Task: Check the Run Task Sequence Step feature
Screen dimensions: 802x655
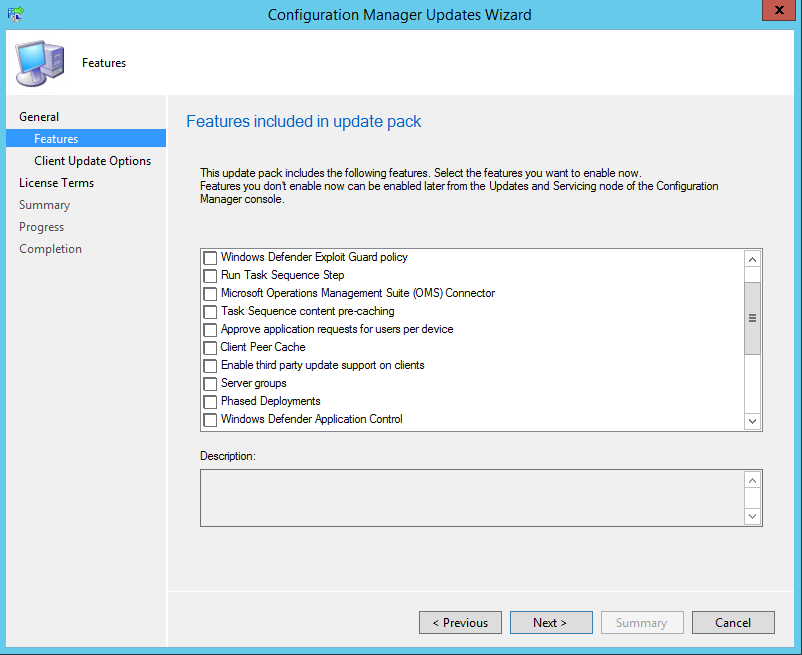Action: point(210,276)
